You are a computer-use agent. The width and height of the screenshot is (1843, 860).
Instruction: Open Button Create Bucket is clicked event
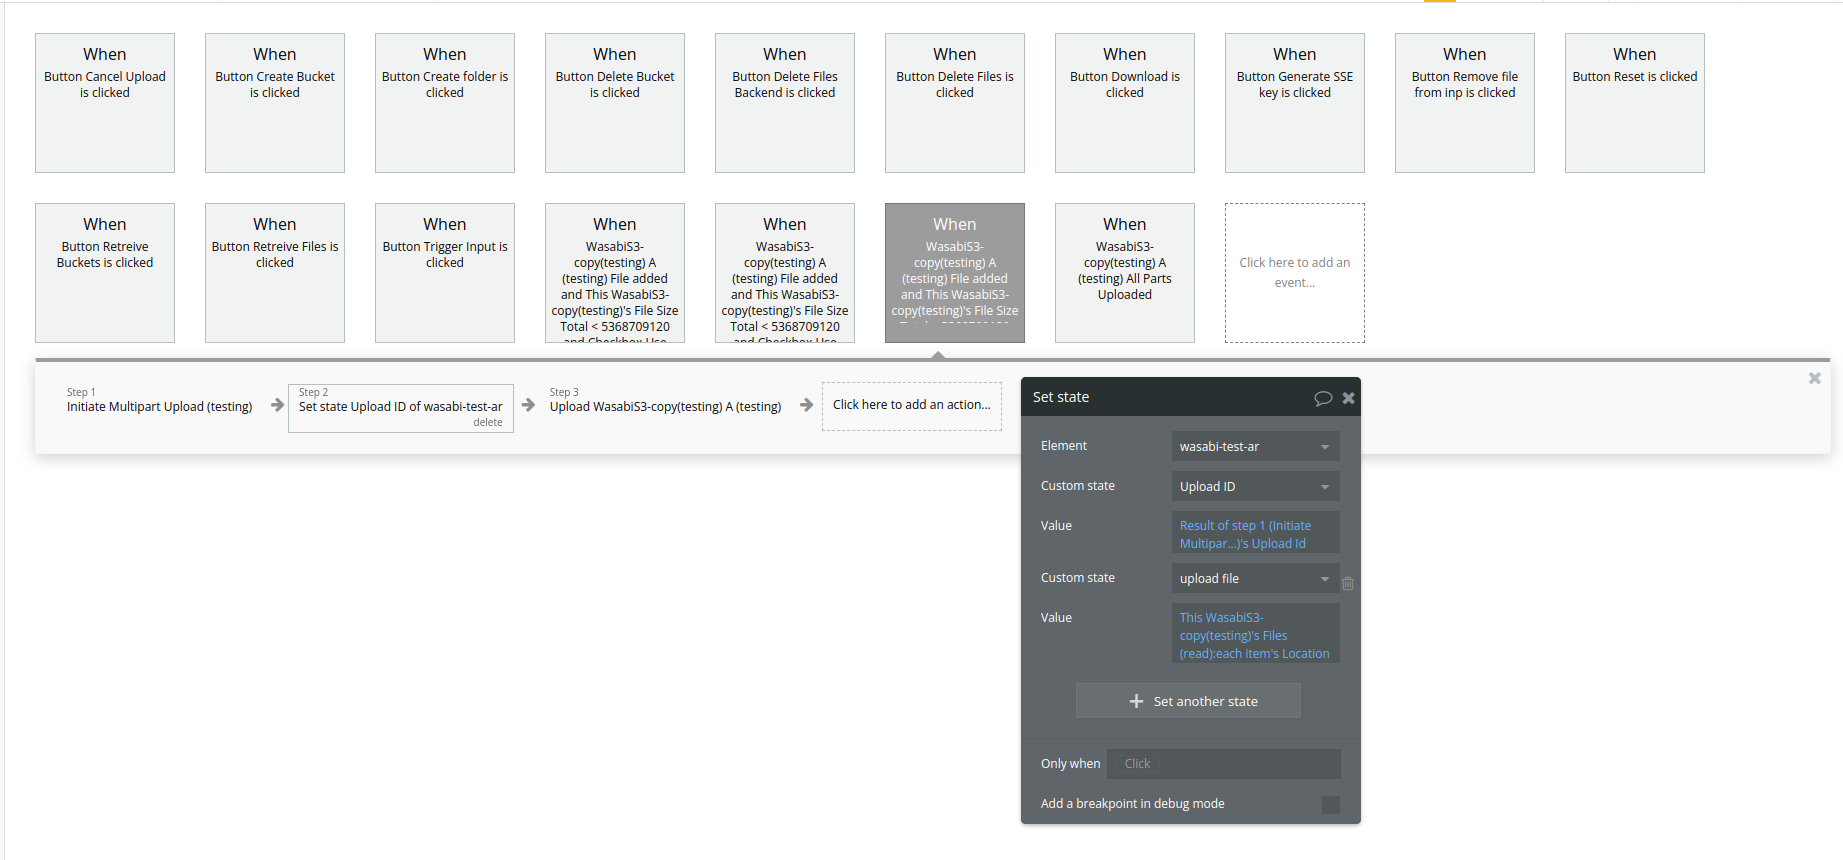(275, 103)
